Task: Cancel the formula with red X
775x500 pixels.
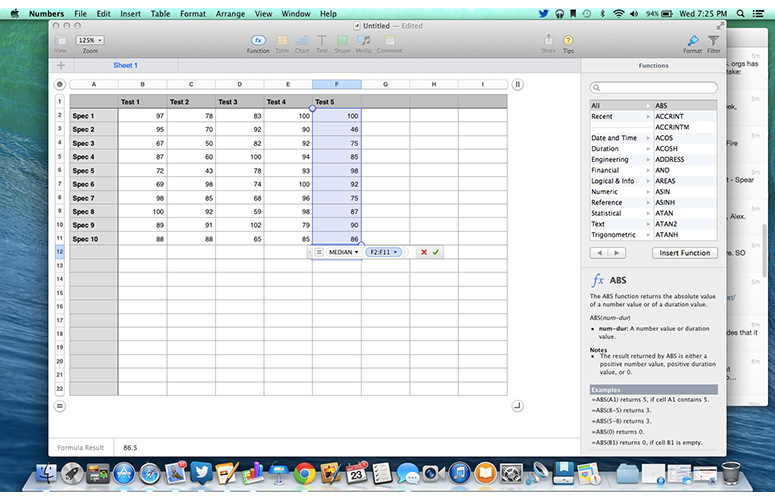Action: pyautogui.click(x=424, y=252)
